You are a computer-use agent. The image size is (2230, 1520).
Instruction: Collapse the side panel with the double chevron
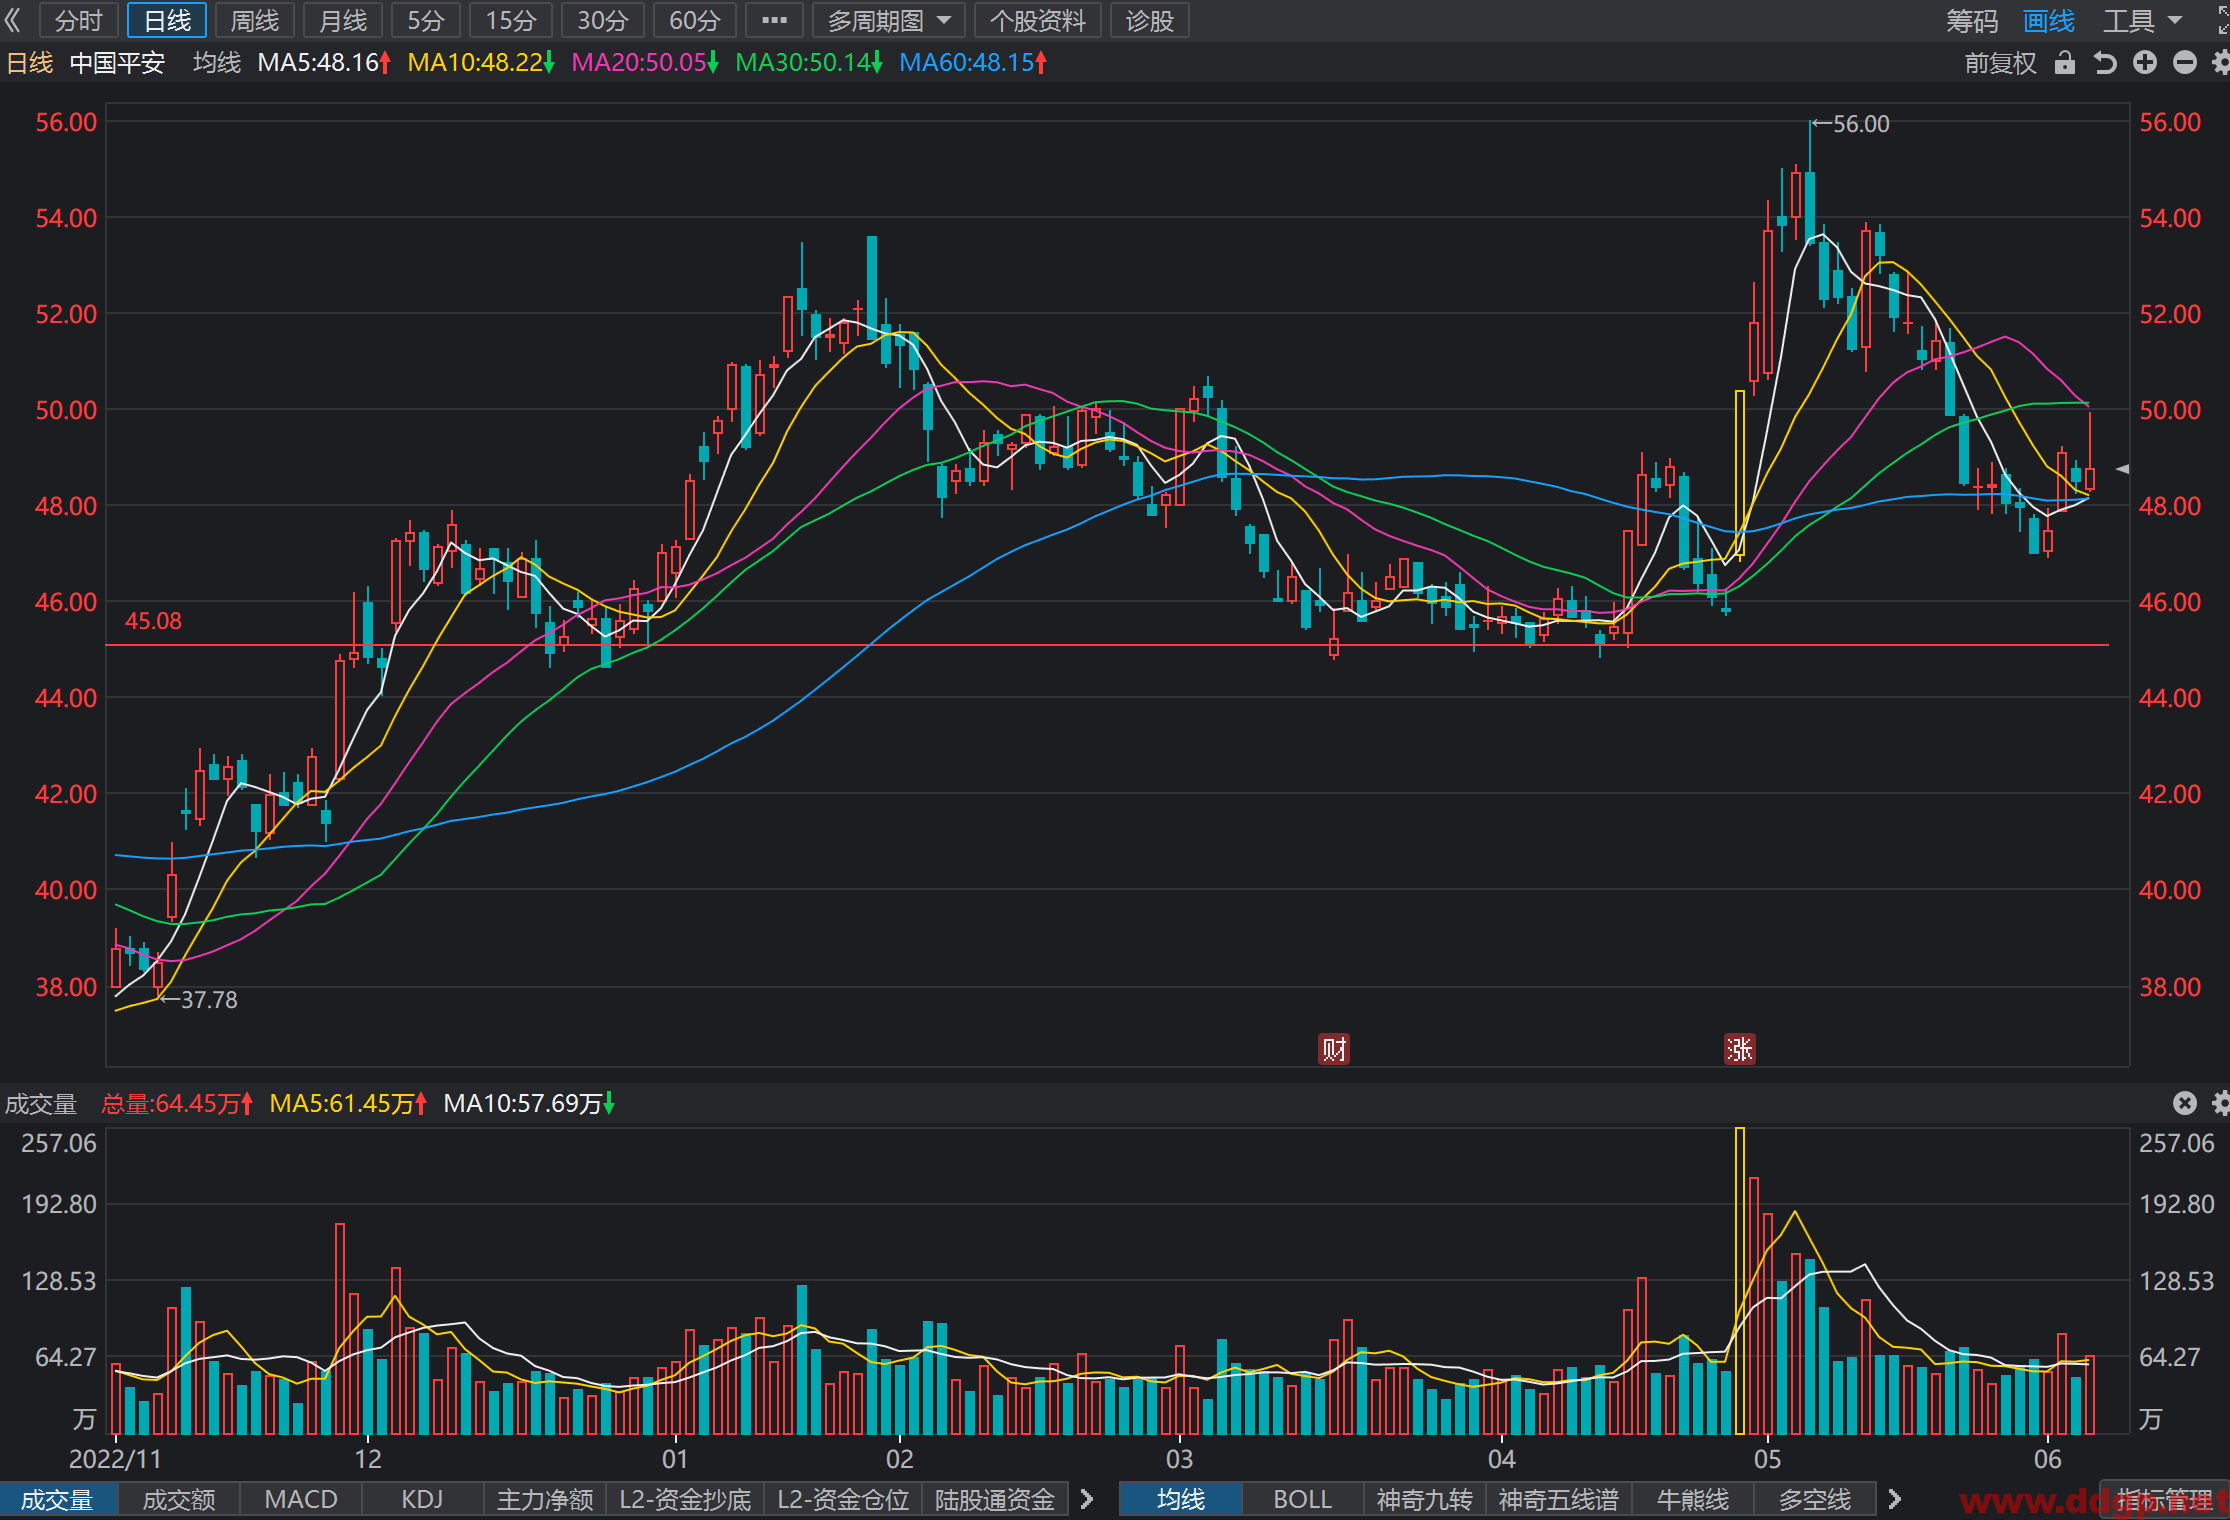pos(13,20)
